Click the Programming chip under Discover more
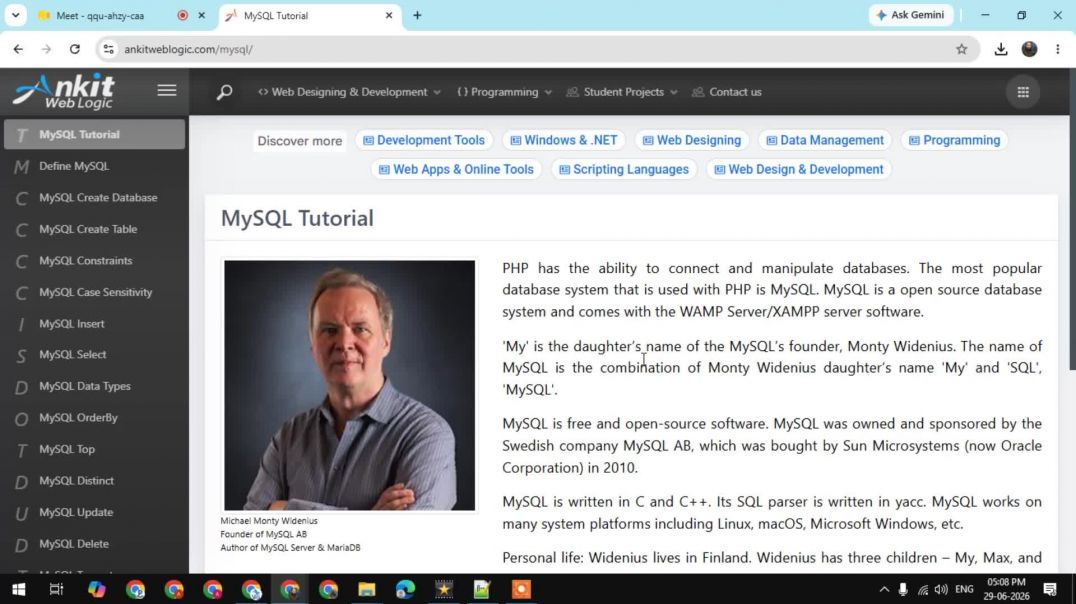This screenshot has width=1076, height=604. click(x=954, y=140)
